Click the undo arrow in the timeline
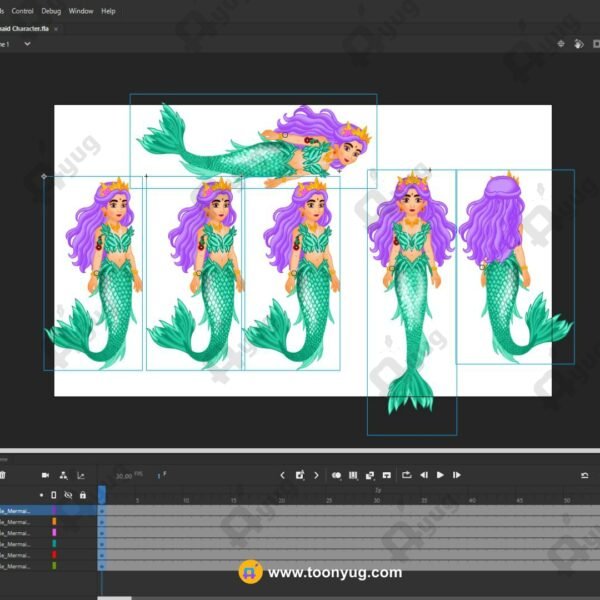The height and width of the screenshot is (600, 600). point(584,475)
